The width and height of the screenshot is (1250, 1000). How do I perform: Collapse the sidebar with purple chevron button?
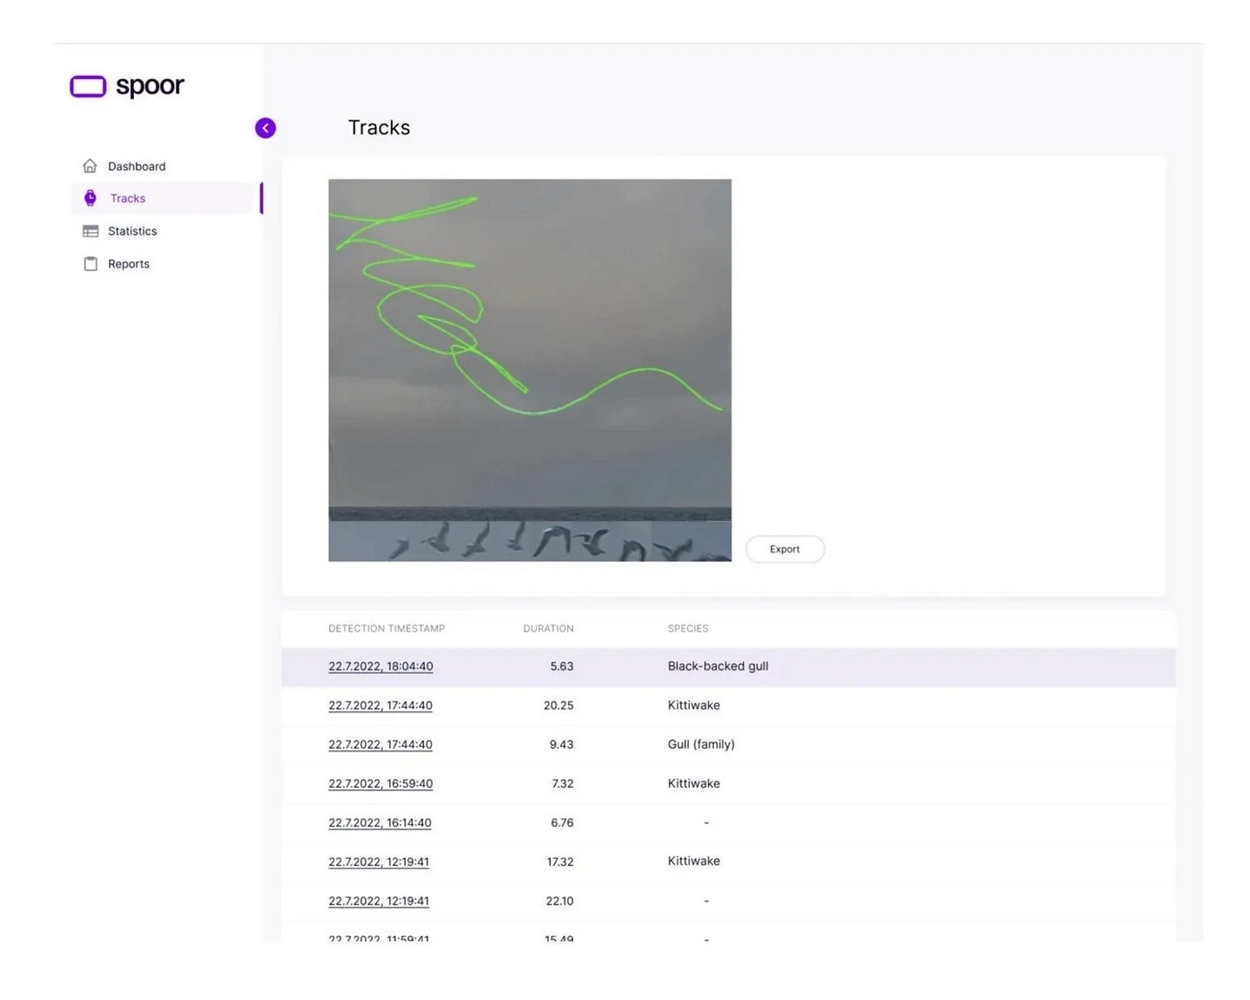pyautogui.click(x=265, y=128)
